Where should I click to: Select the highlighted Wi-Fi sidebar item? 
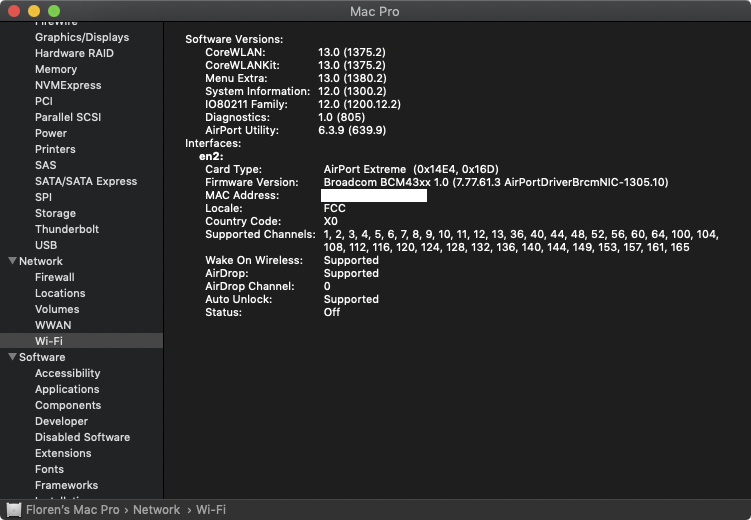click(x=81, y=341)
